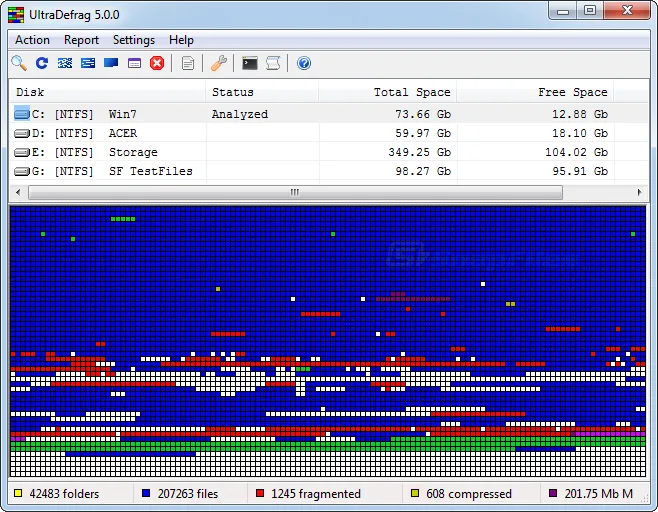Open help with blue question mark icon
This screenshot has width=658, height=512.
tap(304, 63)
